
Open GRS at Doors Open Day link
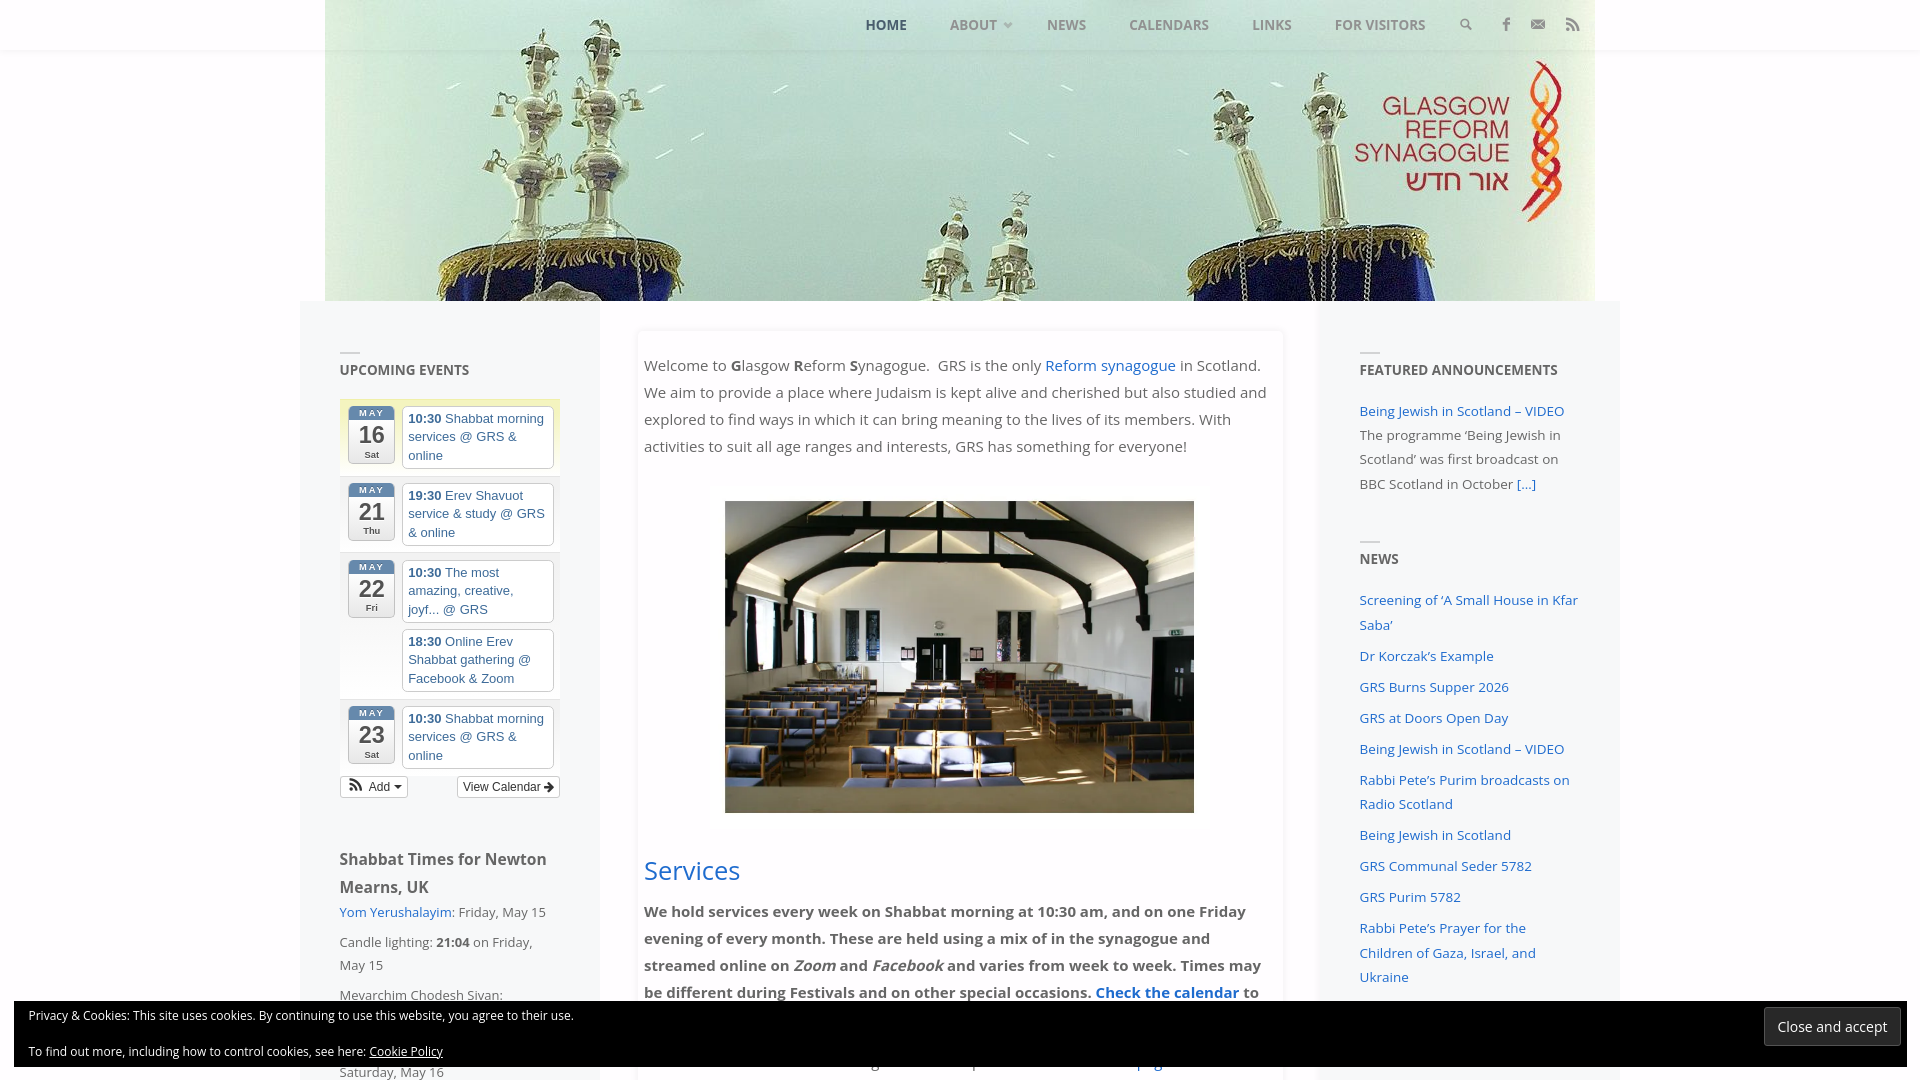[x=1433, y=718]
